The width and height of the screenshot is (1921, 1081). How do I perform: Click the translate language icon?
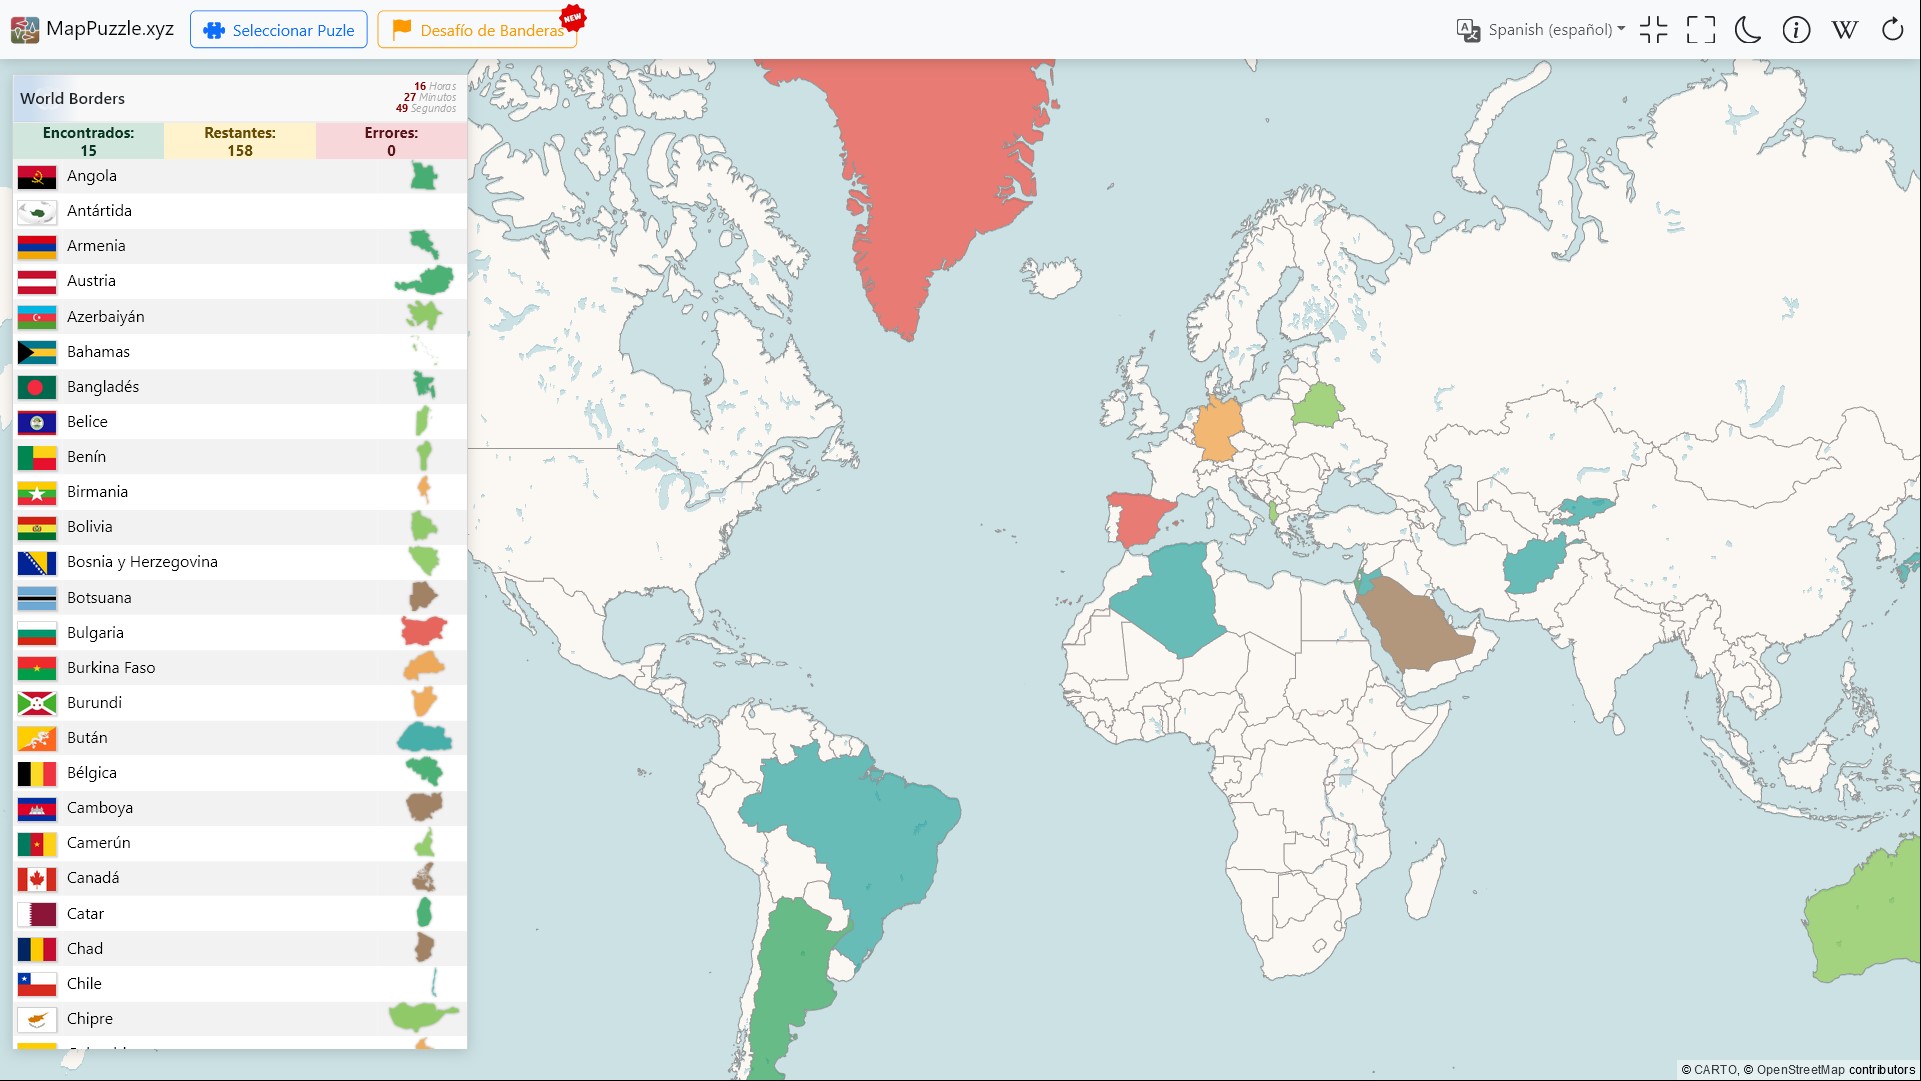click(1468, 30)
